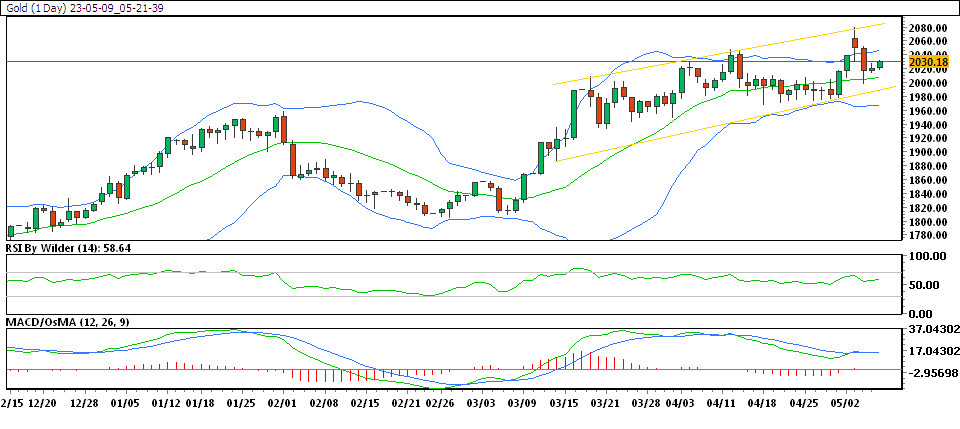Click the 1780.00 price axis label
Image resolution: width=960 pixels, height=429 pixels.
click(x=929, y=236)
